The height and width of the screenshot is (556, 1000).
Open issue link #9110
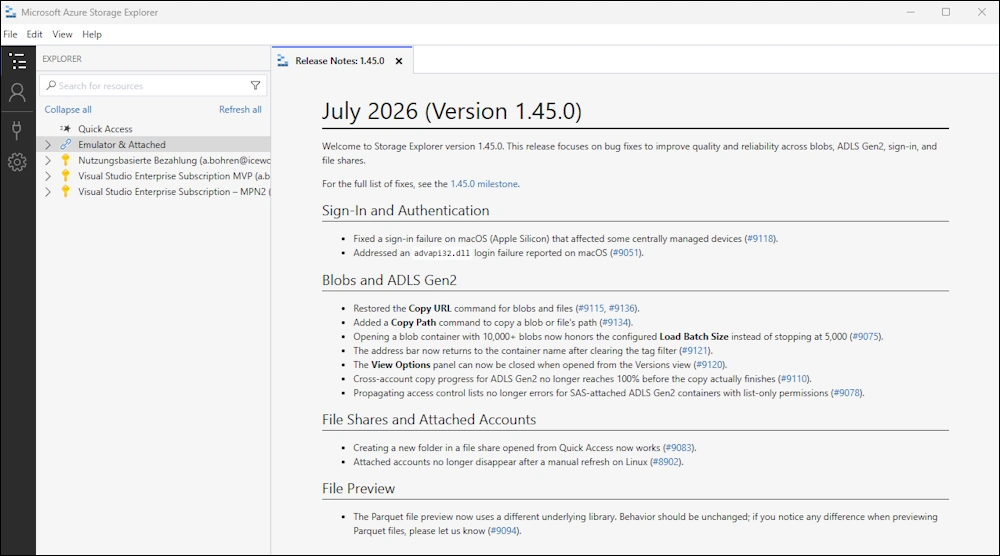(794, 379)
